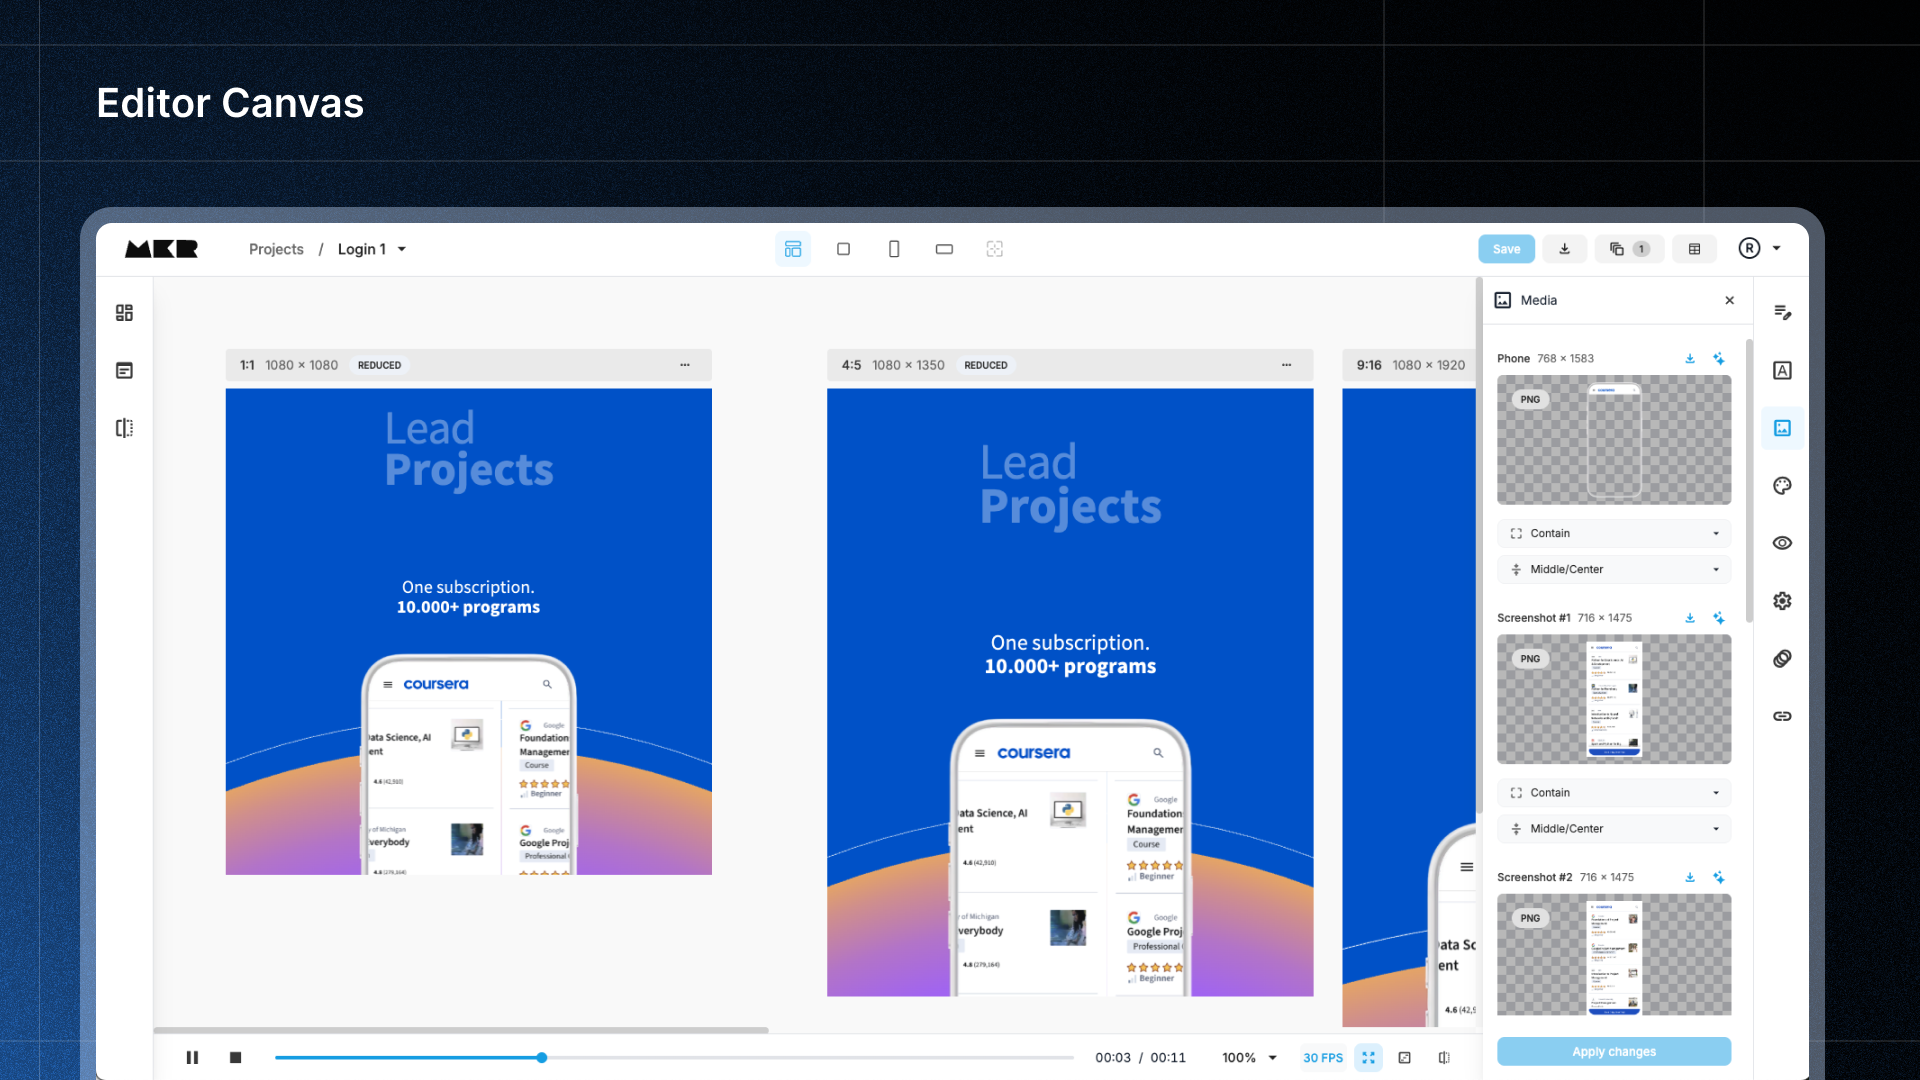
Task: Toggle the 30 FPS setting
Action: [x=1322, y=1057]
